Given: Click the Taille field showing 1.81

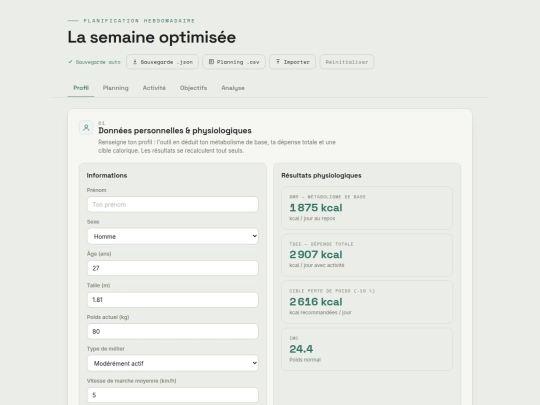Looking at the screenshot, I should (x=173, y=300).
